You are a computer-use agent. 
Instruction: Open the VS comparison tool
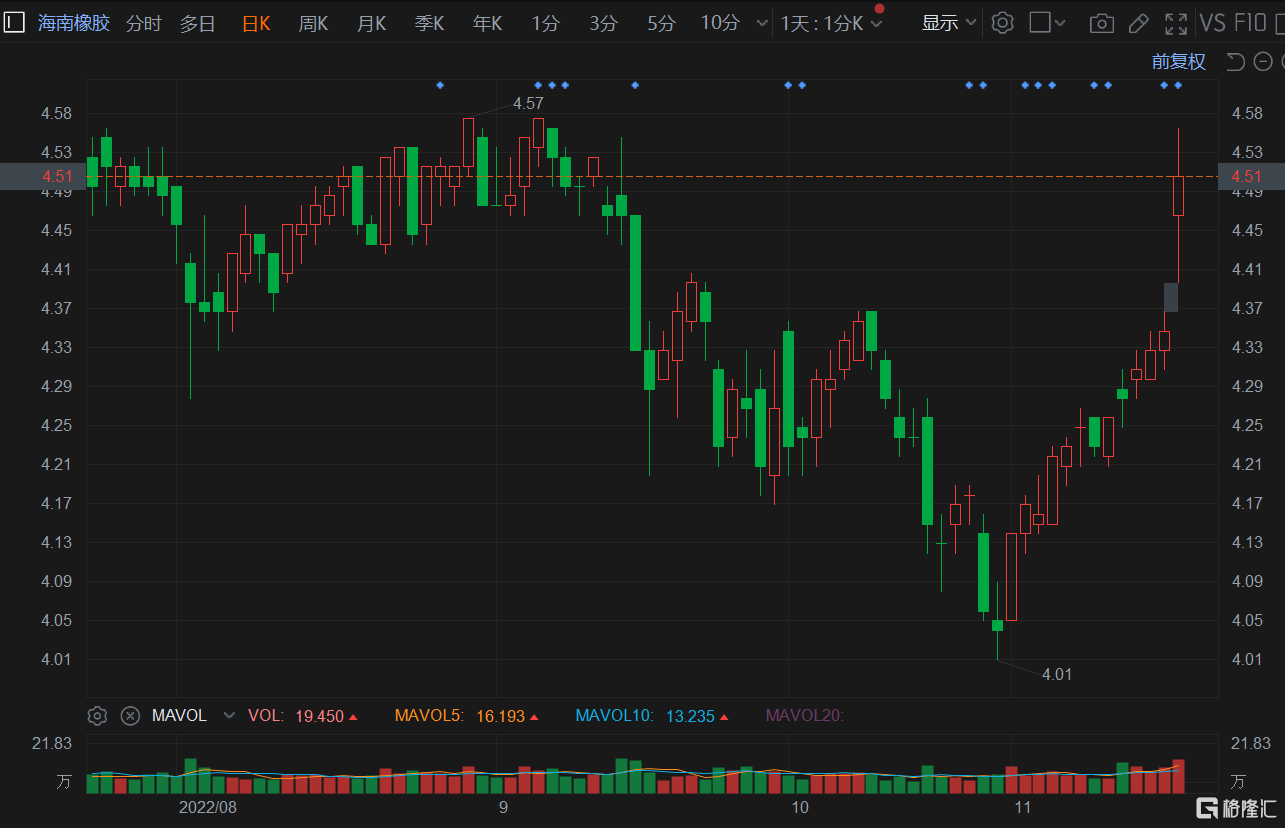(x=1212, y=23)
